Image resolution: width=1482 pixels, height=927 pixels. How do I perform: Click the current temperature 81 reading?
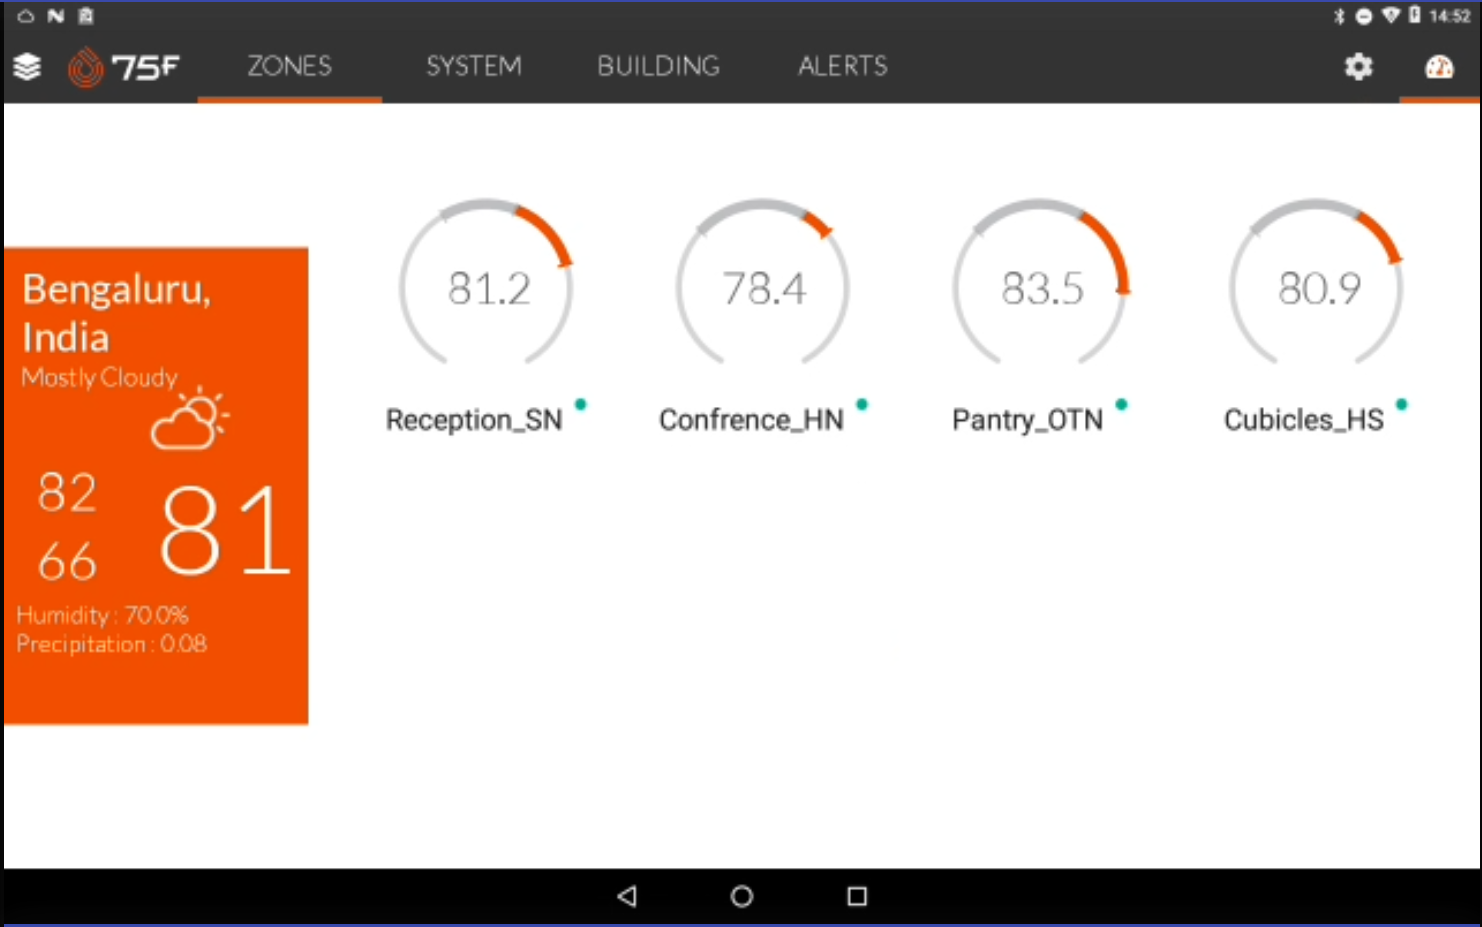point(225,530)
